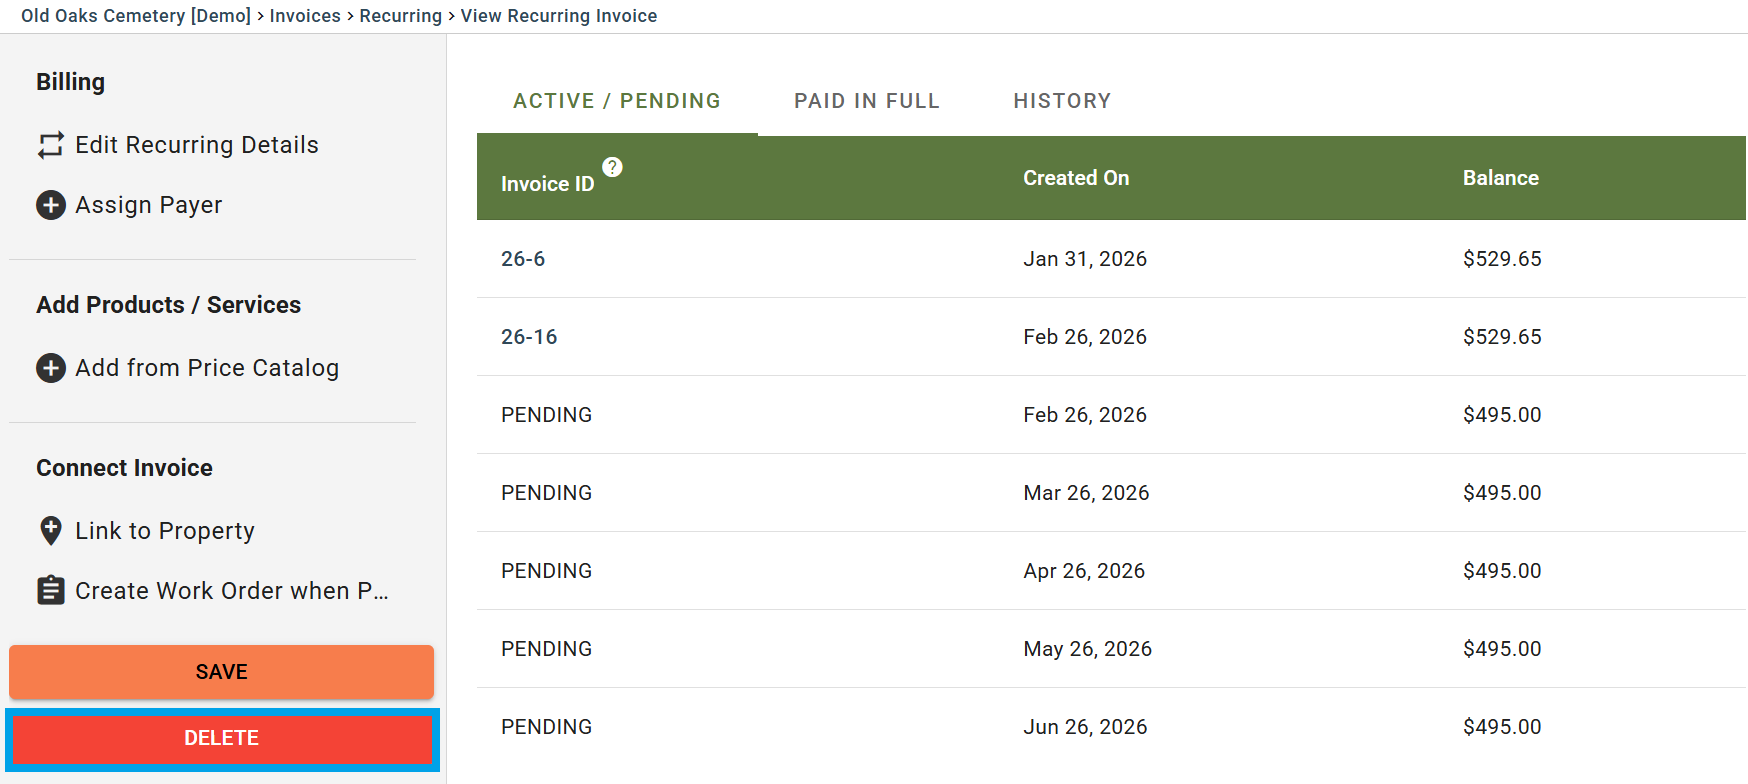Select the Active / Pending tab
Viewport: 1748px width, 784px height.
[616, 101]
